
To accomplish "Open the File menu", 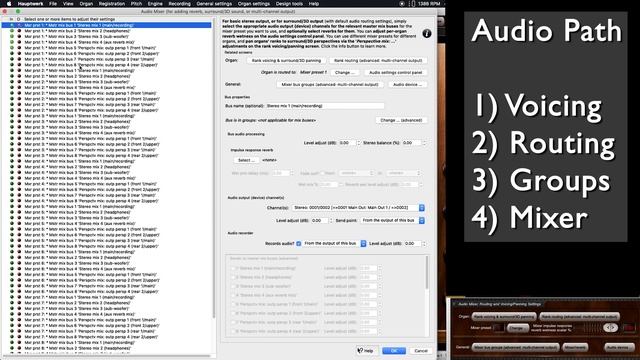I will click(53, 4).
